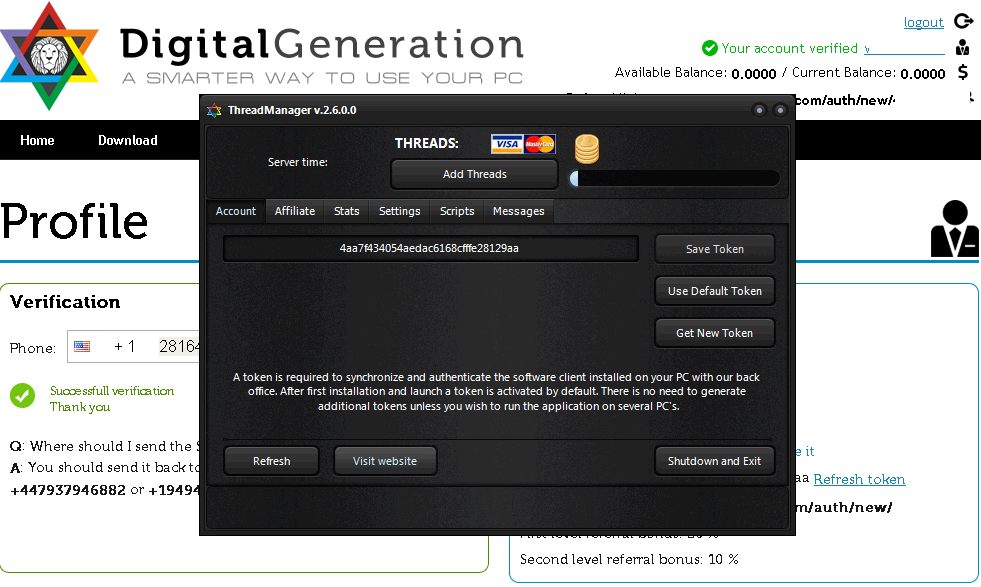Click the phone number input field

[x=134, y=347]
